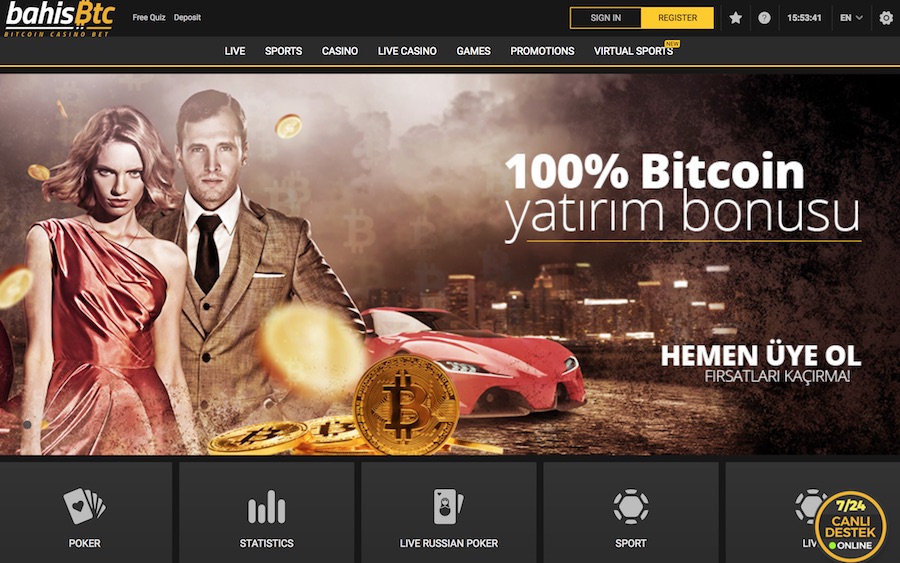Open the settings gear icon
Screen dimensions: 900x563
(x=886, y=18)
